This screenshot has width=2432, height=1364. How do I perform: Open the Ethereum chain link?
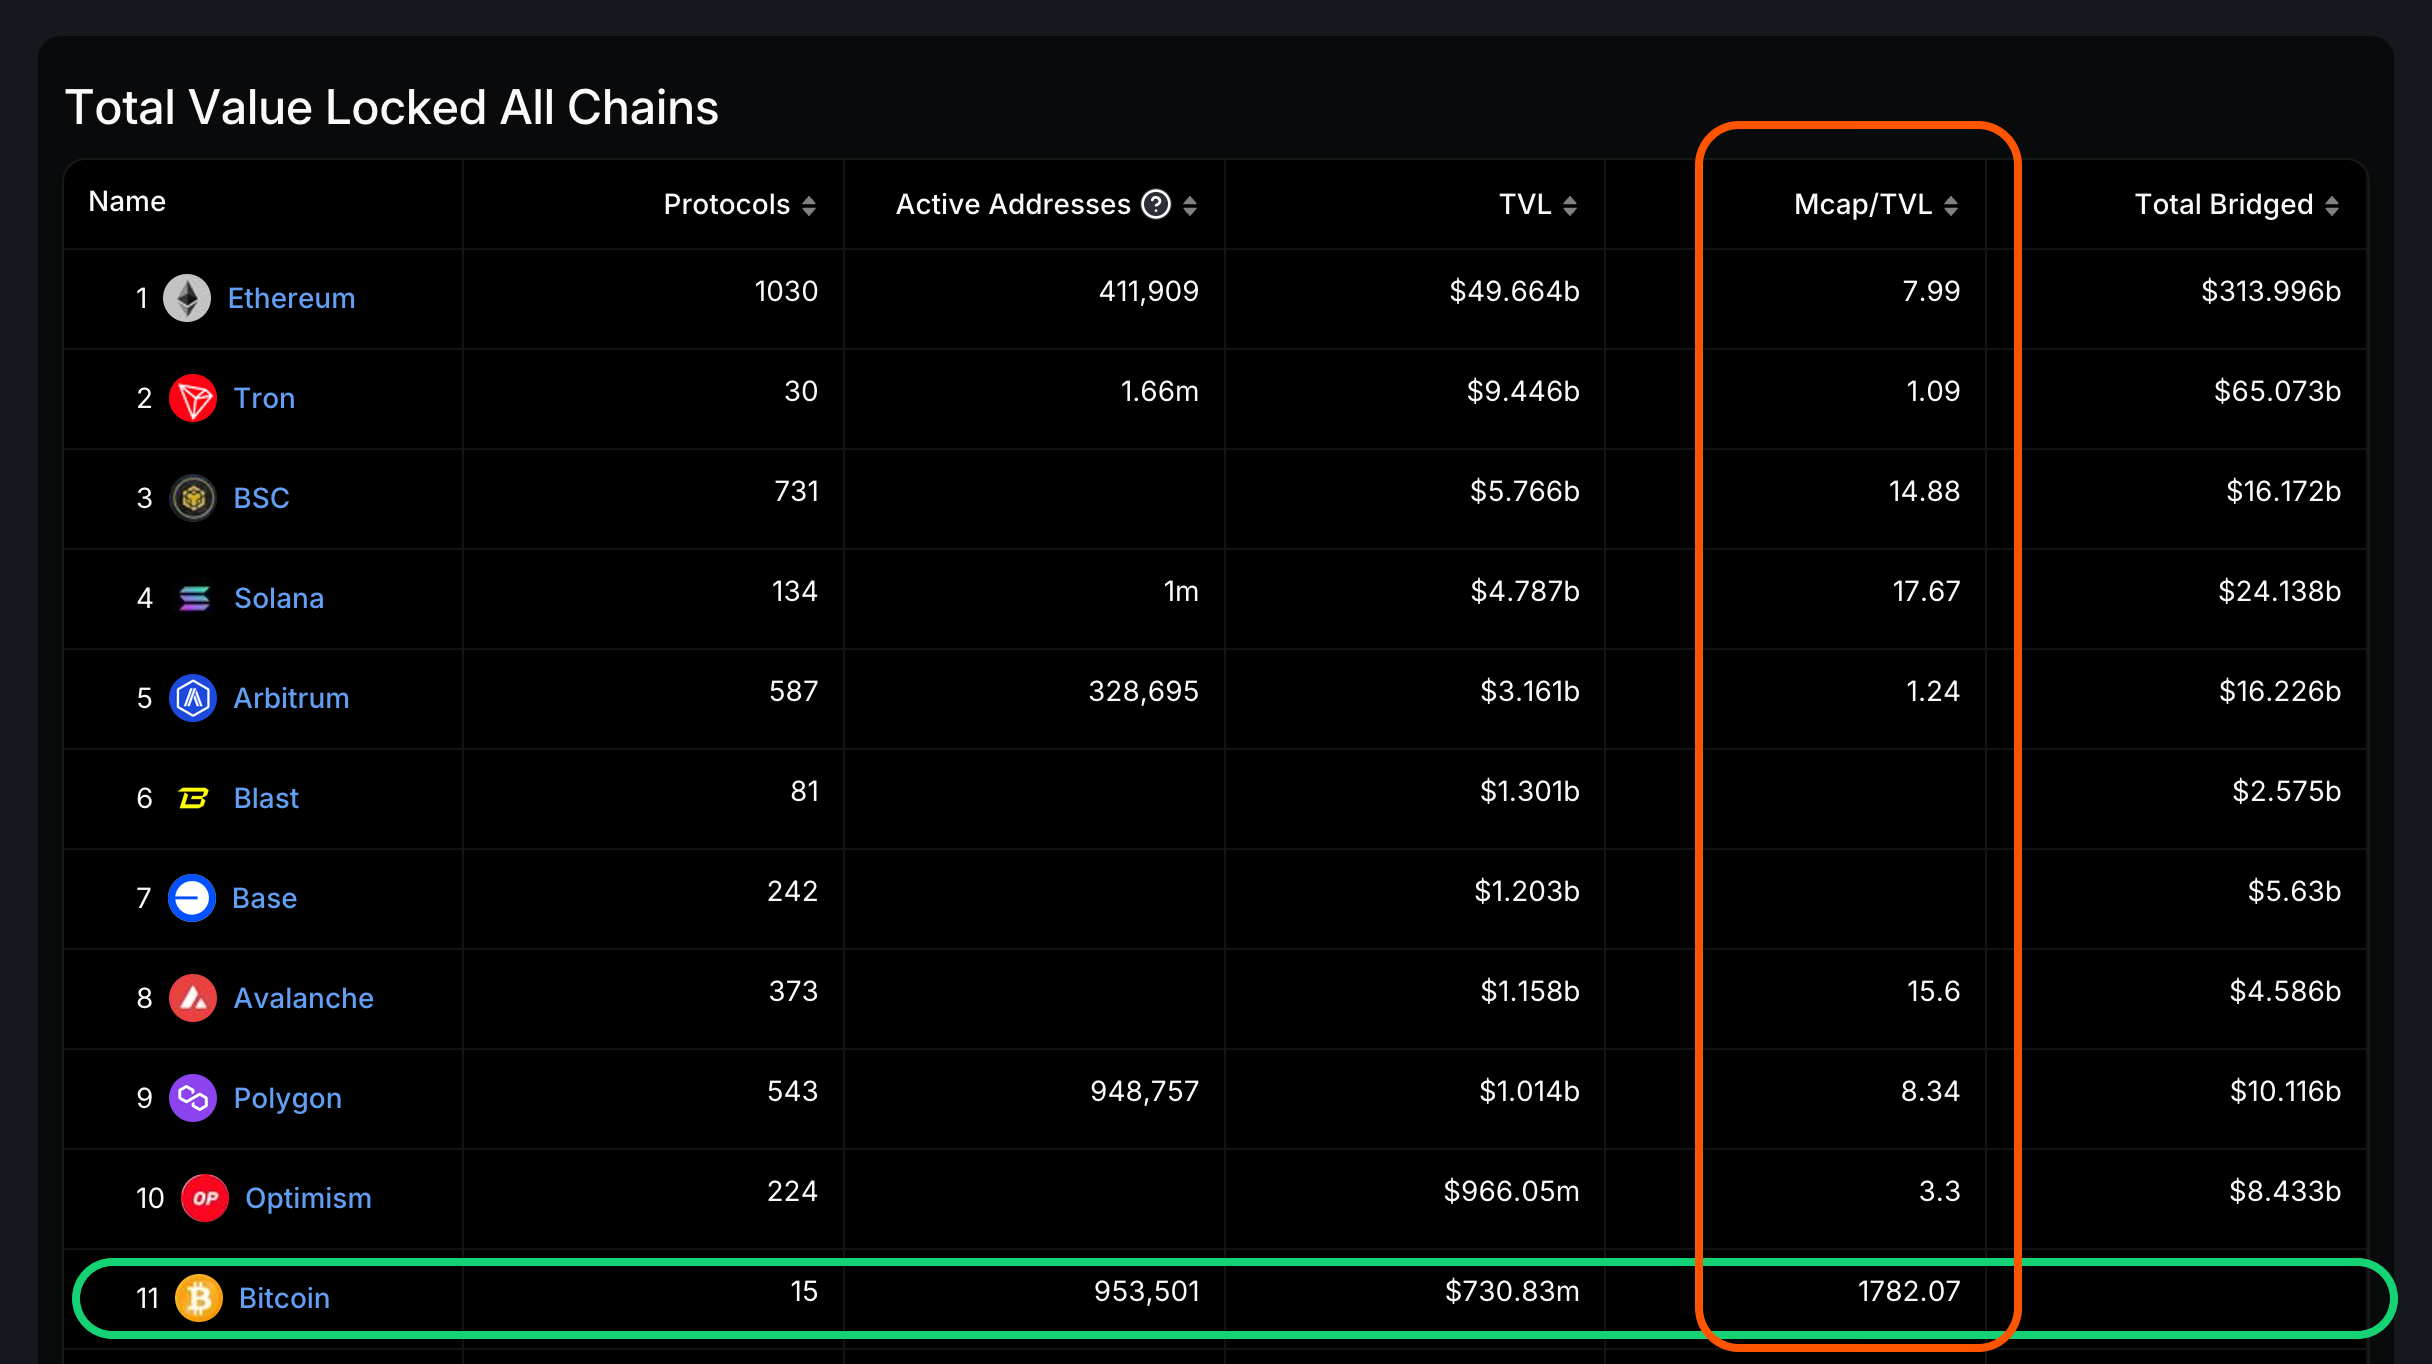click(291, 297)
